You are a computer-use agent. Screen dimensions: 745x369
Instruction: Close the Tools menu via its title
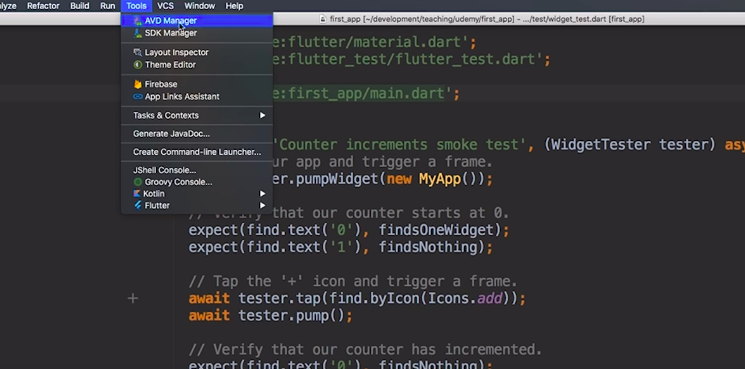[x=136, y=6]
